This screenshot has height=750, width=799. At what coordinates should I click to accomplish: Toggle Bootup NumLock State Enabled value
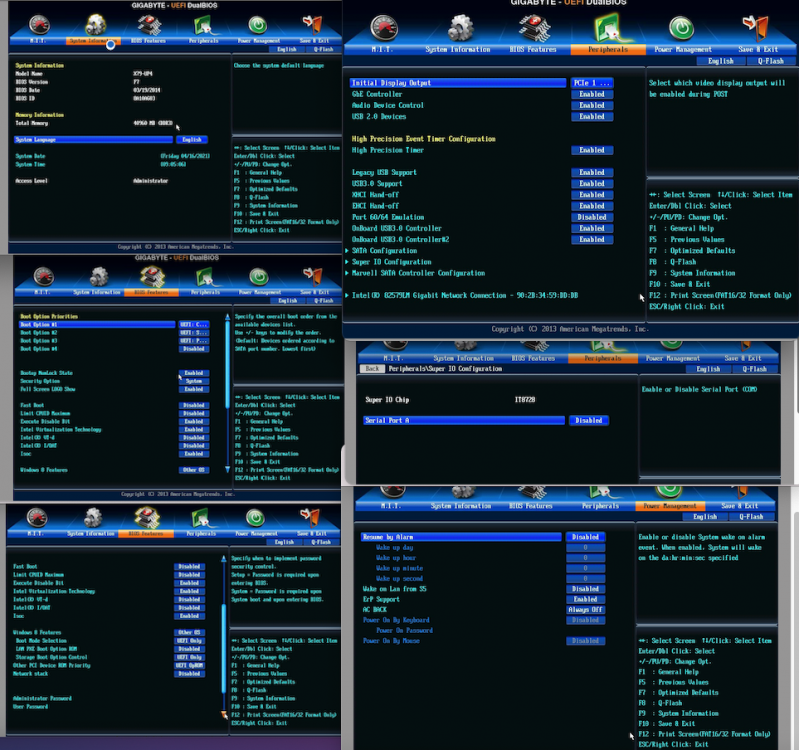(x=194, y=373)
